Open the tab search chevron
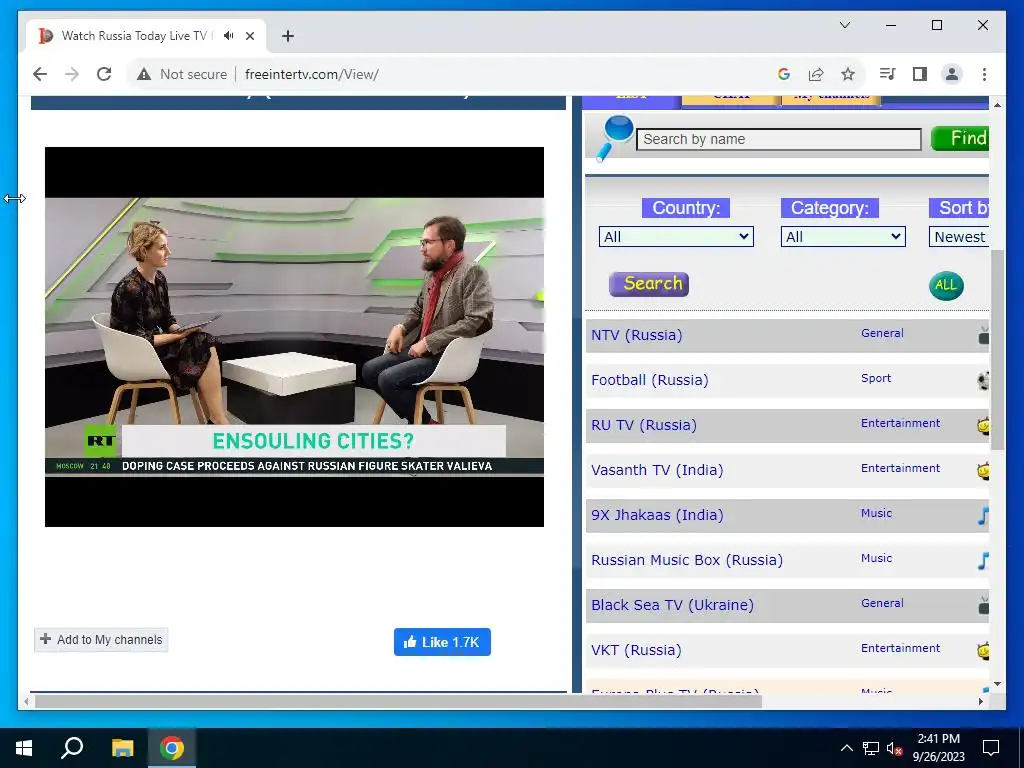 (844, 25)
